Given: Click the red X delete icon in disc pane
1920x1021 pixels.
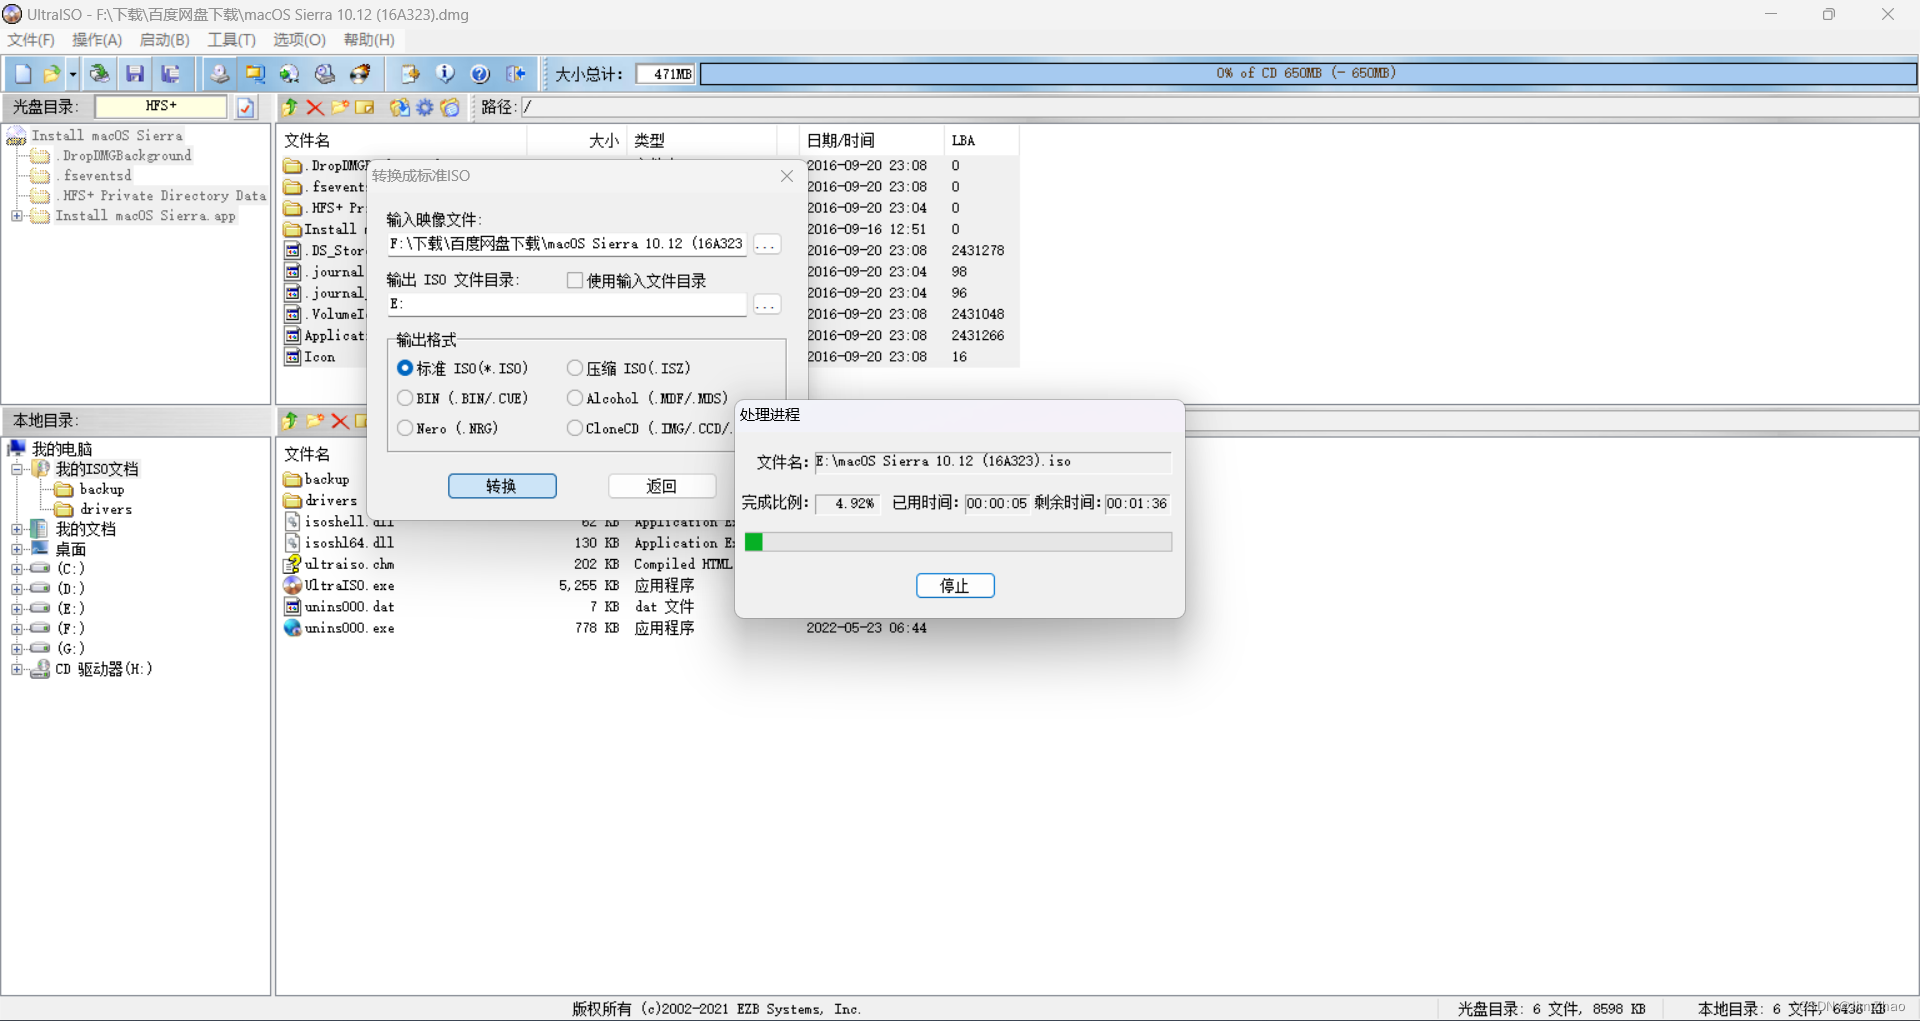Looking at the screenshot, I should click(x=315, y=107).
